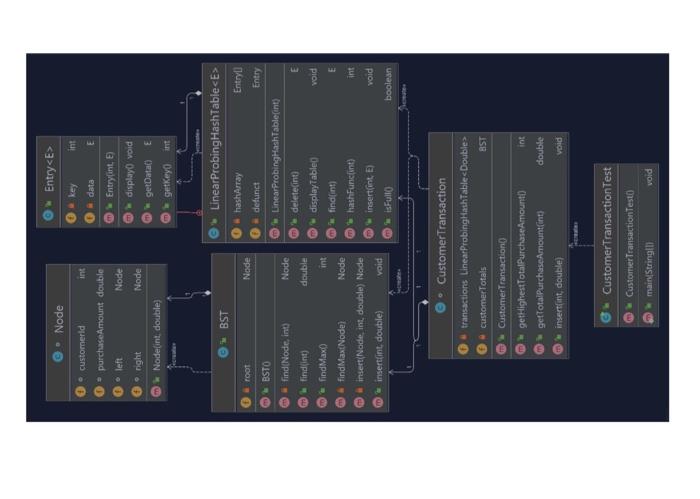The image size is (700, 499).
Task: Click the method icon beside main(String[])
Action: tap(648, 317)
